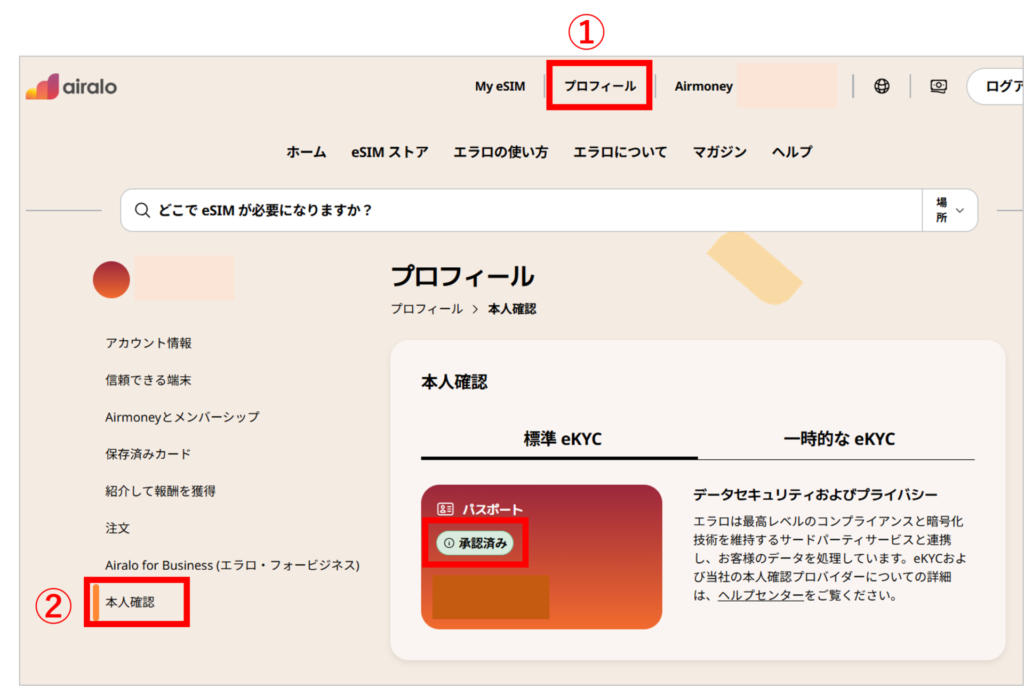1024x686 pixels.
Task: Click the currency banknote icon in the header
Action: pyautogui.click(x=938, y=86)
